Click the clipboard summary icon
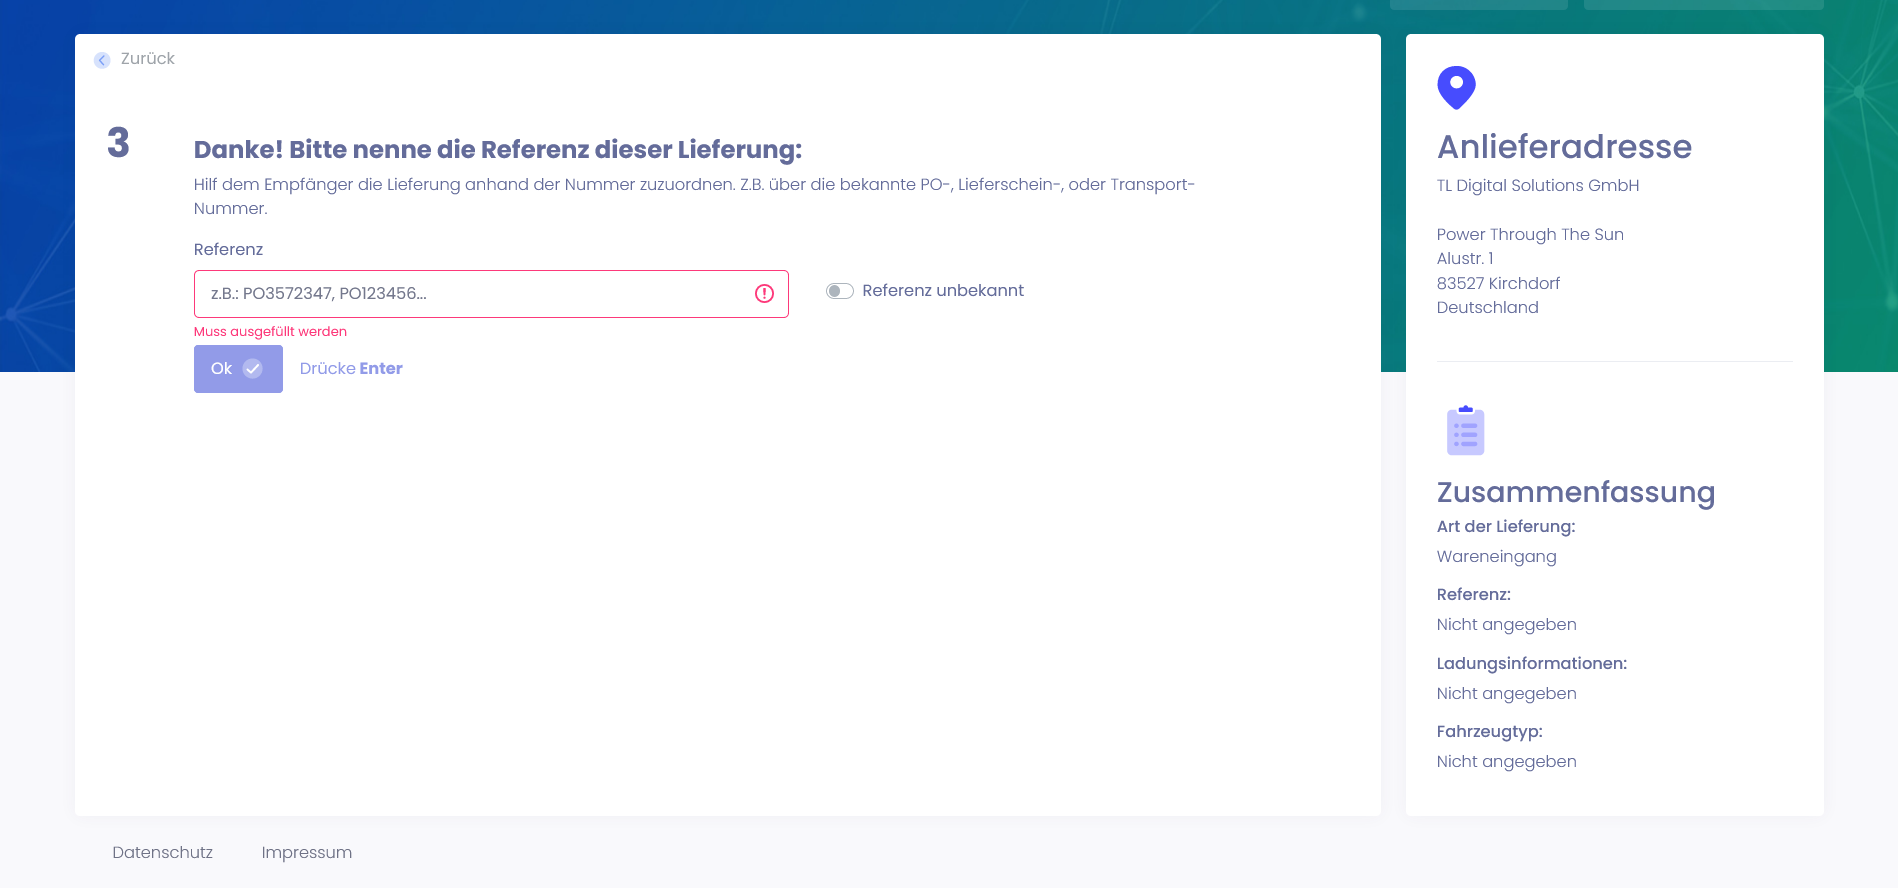Image resolution: width=1898 pixels, height=888 pixels. (x=1465, y=431)
